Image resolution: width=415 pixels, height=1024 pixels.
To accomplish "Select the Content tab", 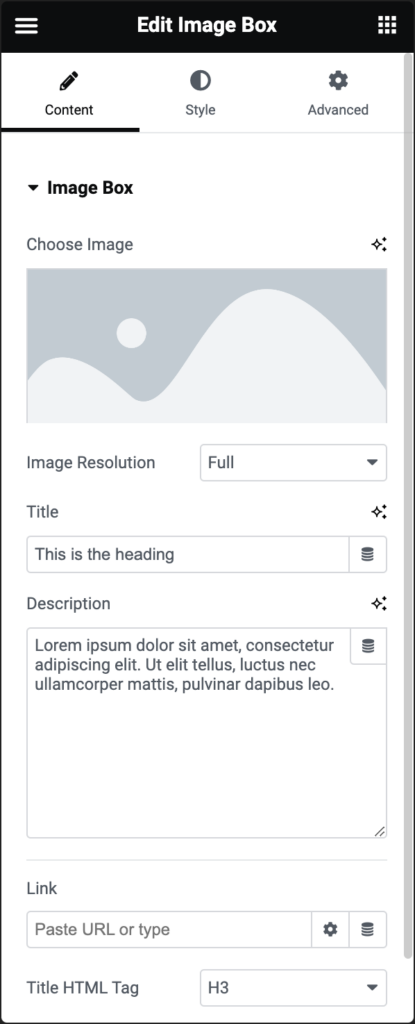I will click(x=69, y=93).
